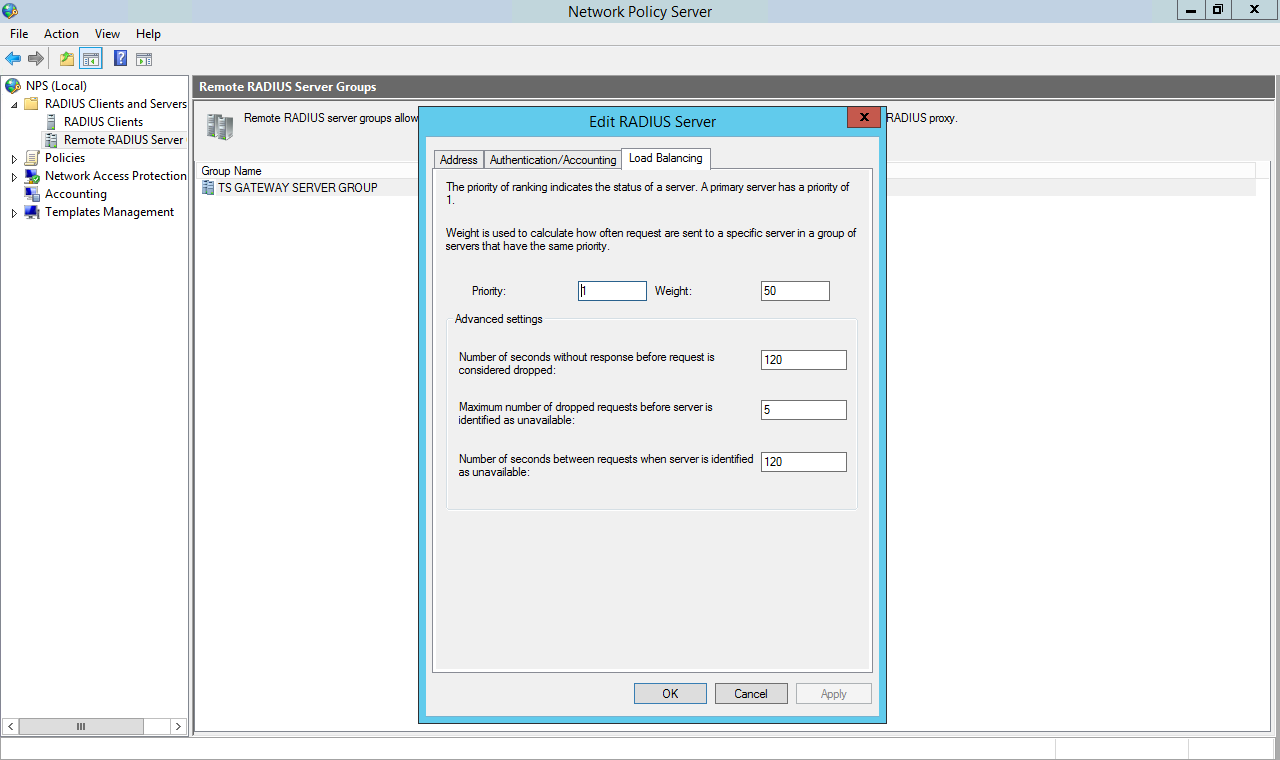Select Accounting in the tree
The width and height of the screenshot is (1280, 760).
[x=75, y=194]
